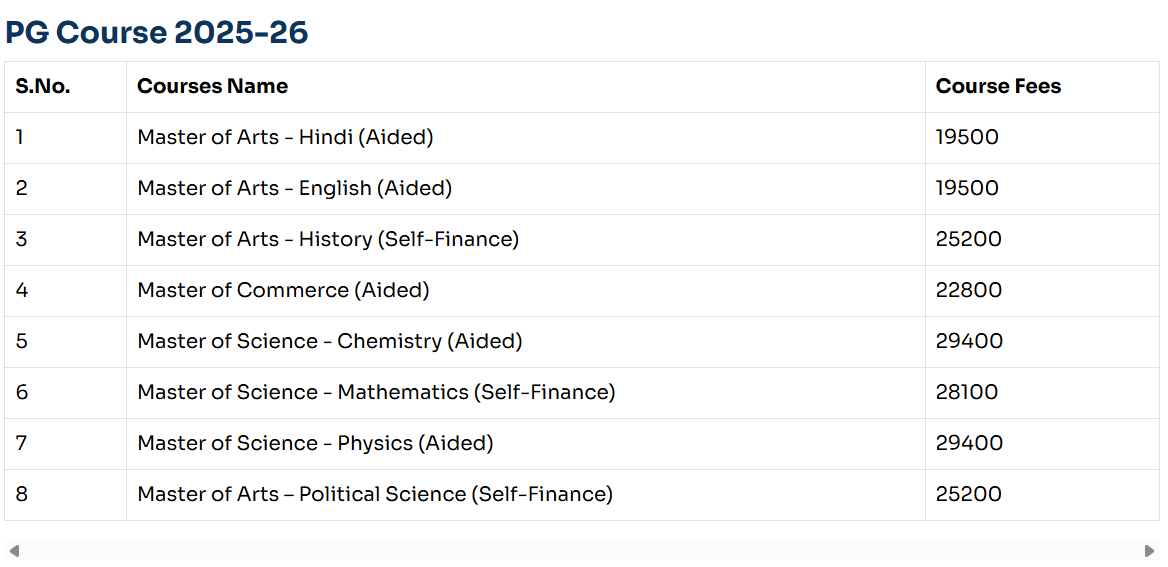The height and width of the screenshot is (567, 1168).
Task: Click the Courses Name column header
Action: tap(212, 87)
